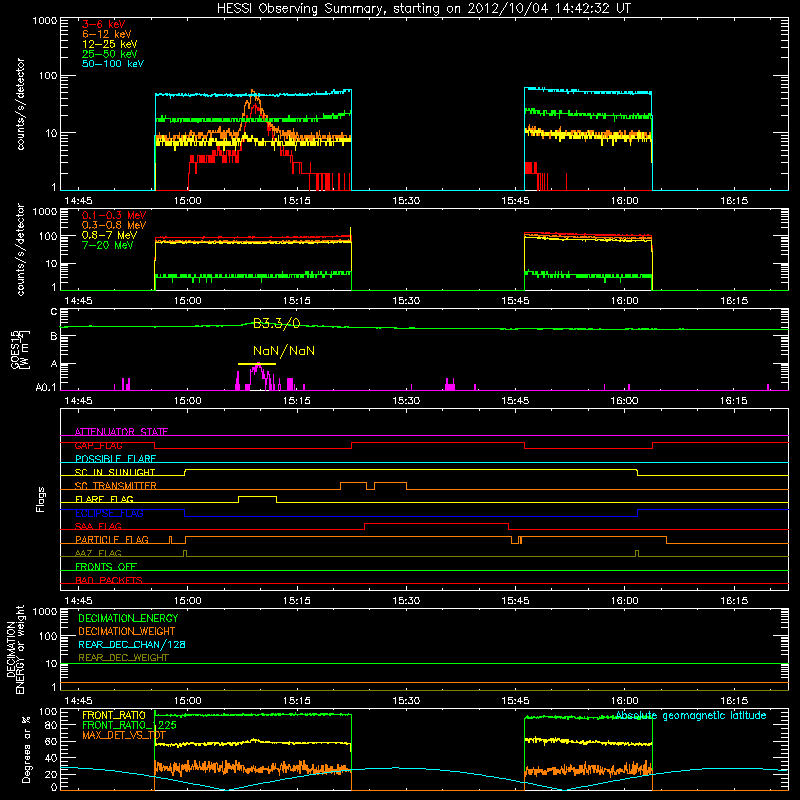The image size is (800, 800).
Task: Select the '3-6 keV' legend label
Action: [104, 24]
